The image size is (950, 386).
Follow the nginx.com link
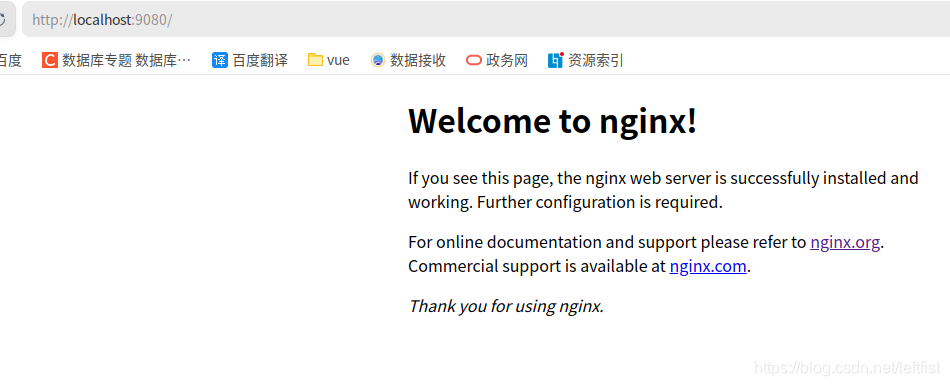point(708,266)
